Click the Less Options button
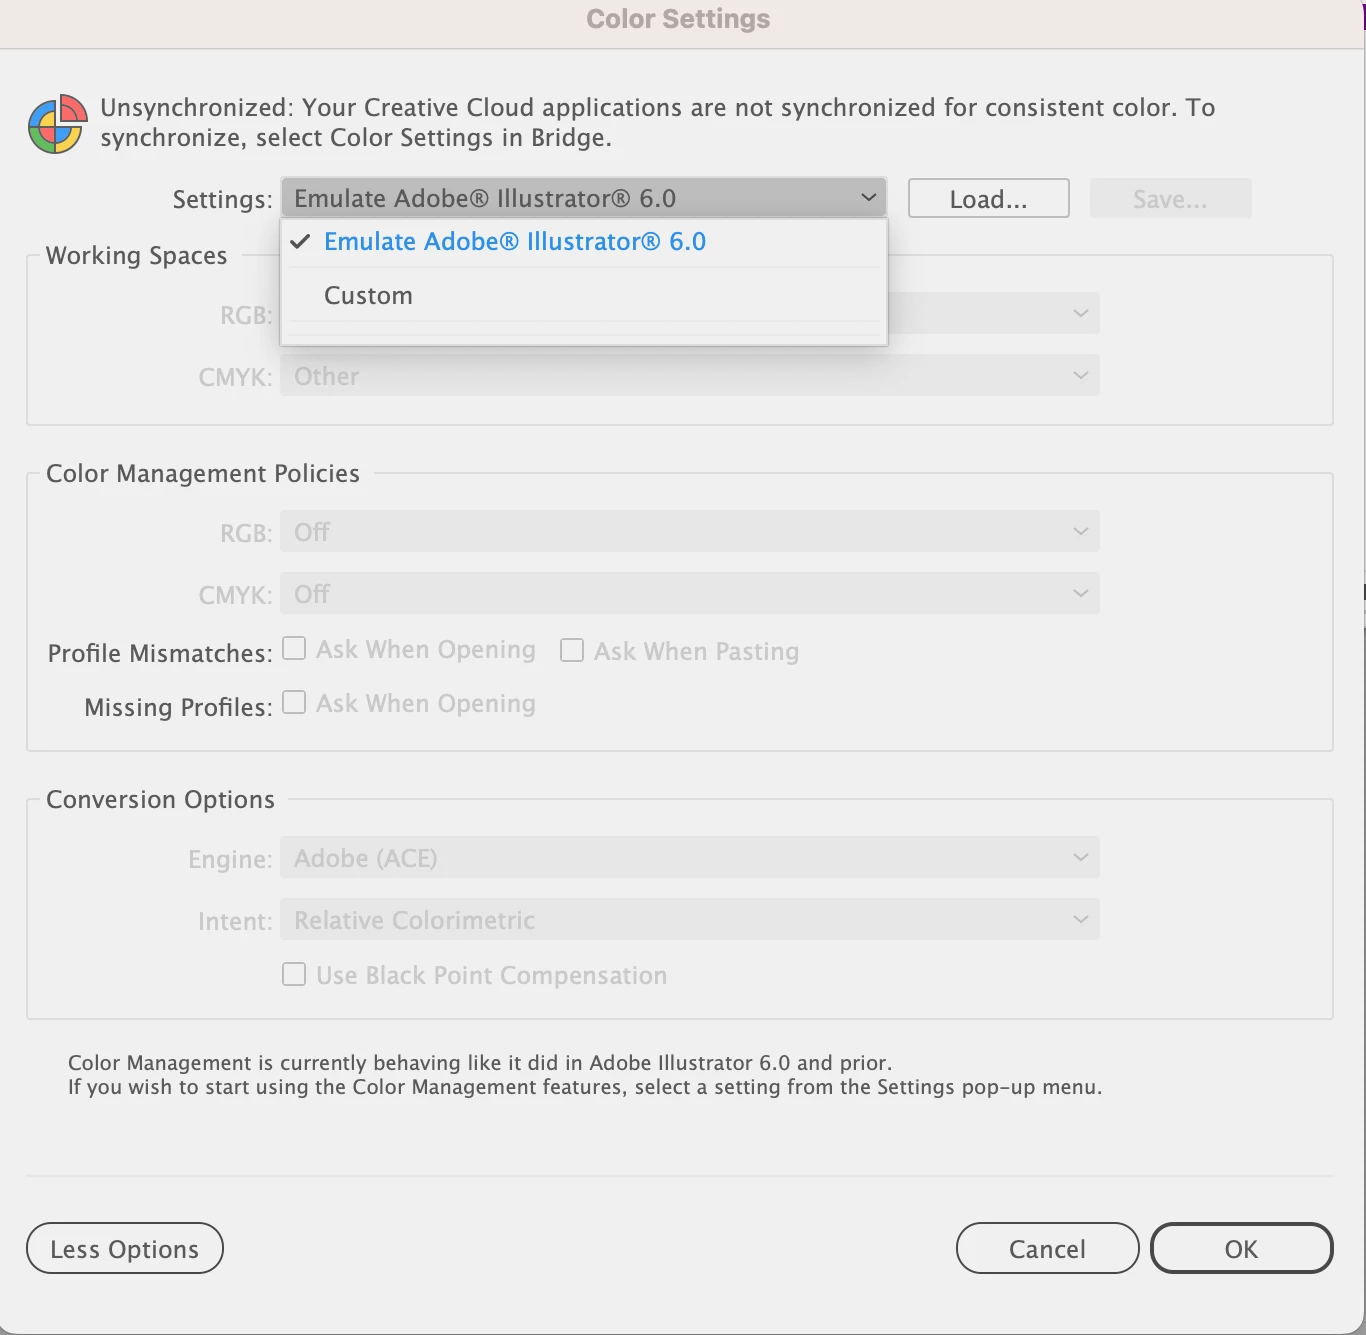Image resolution: width=1366 pixels, height=1335 pixels. 125,1248
